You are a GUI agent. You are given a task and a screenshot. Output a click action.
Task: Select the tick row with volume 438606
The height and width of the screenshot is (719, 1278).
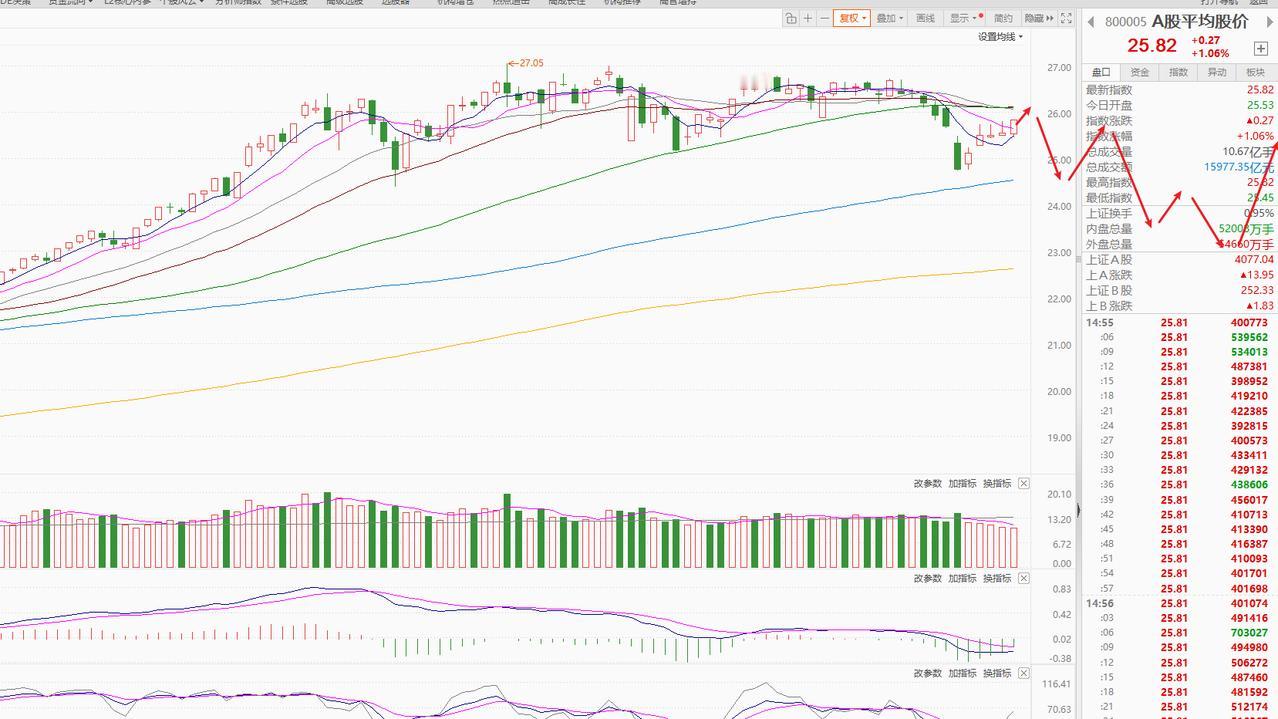tap(1180, 485)
